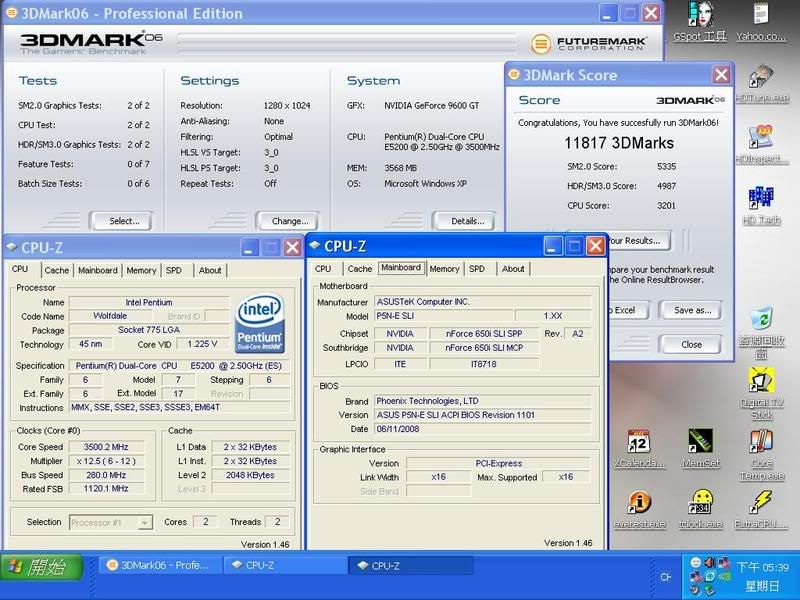800x600 pixels.
Task: Click the left CPU-Z title bar icon
Action: click(11, 247)
